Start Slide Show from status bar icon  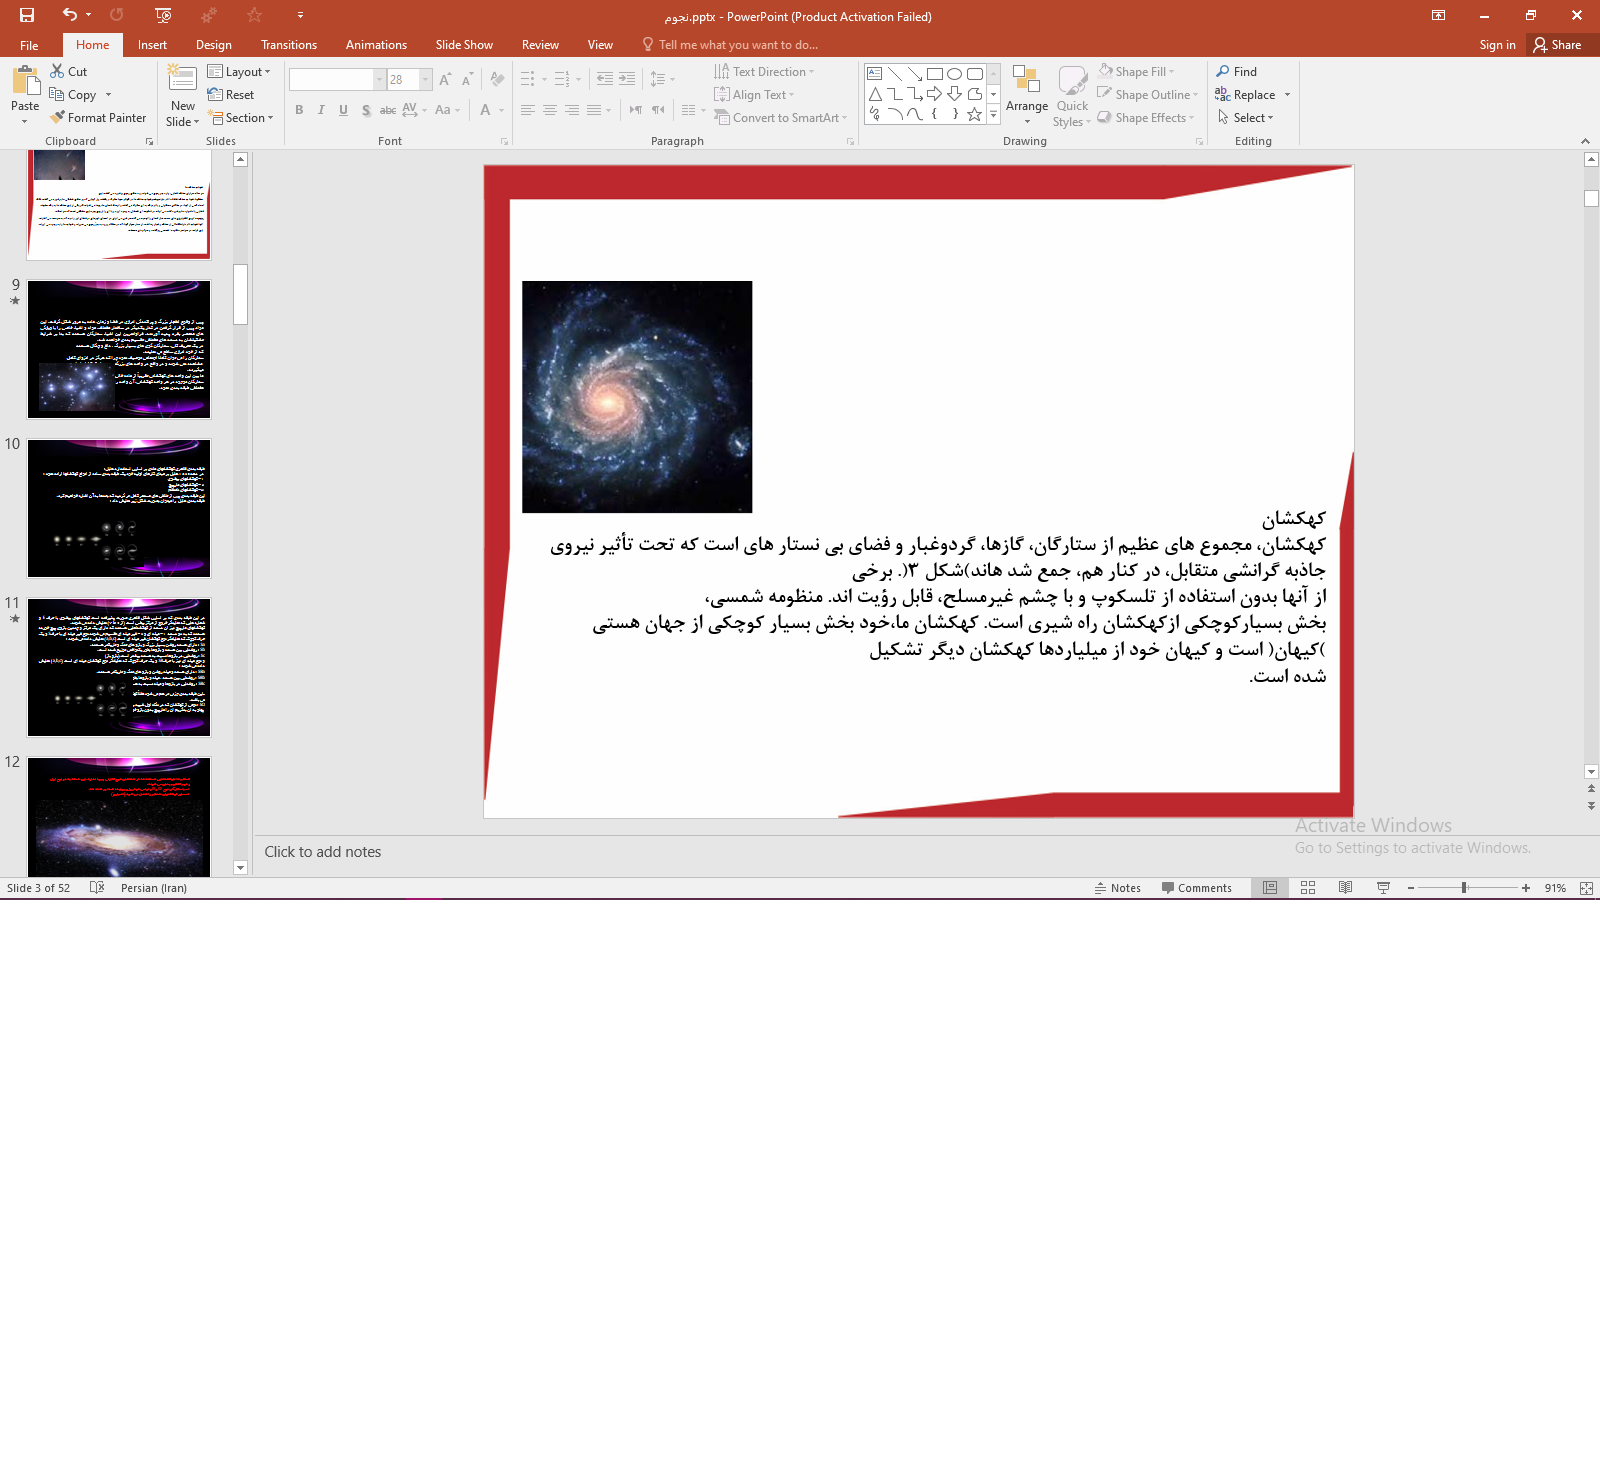point(1383,888)
